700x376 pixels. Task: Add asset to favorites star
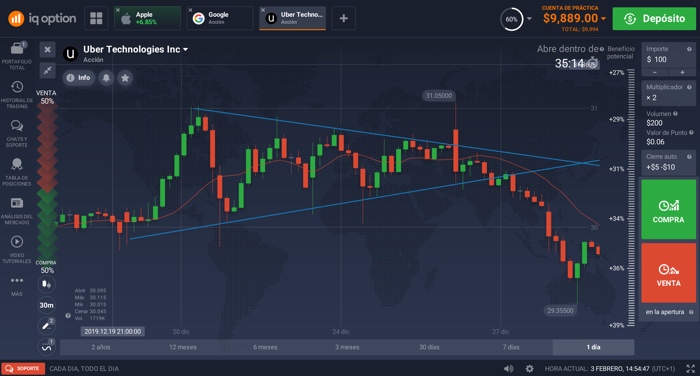coord(125,78)
